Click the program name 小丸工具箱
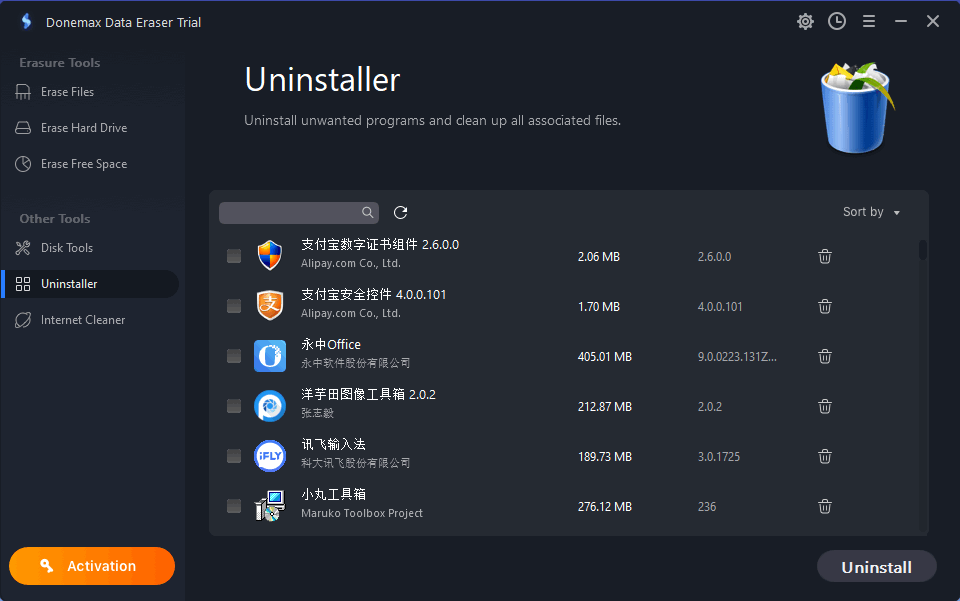The width and height of the screenshot is (960, 601). coord(333,495)
